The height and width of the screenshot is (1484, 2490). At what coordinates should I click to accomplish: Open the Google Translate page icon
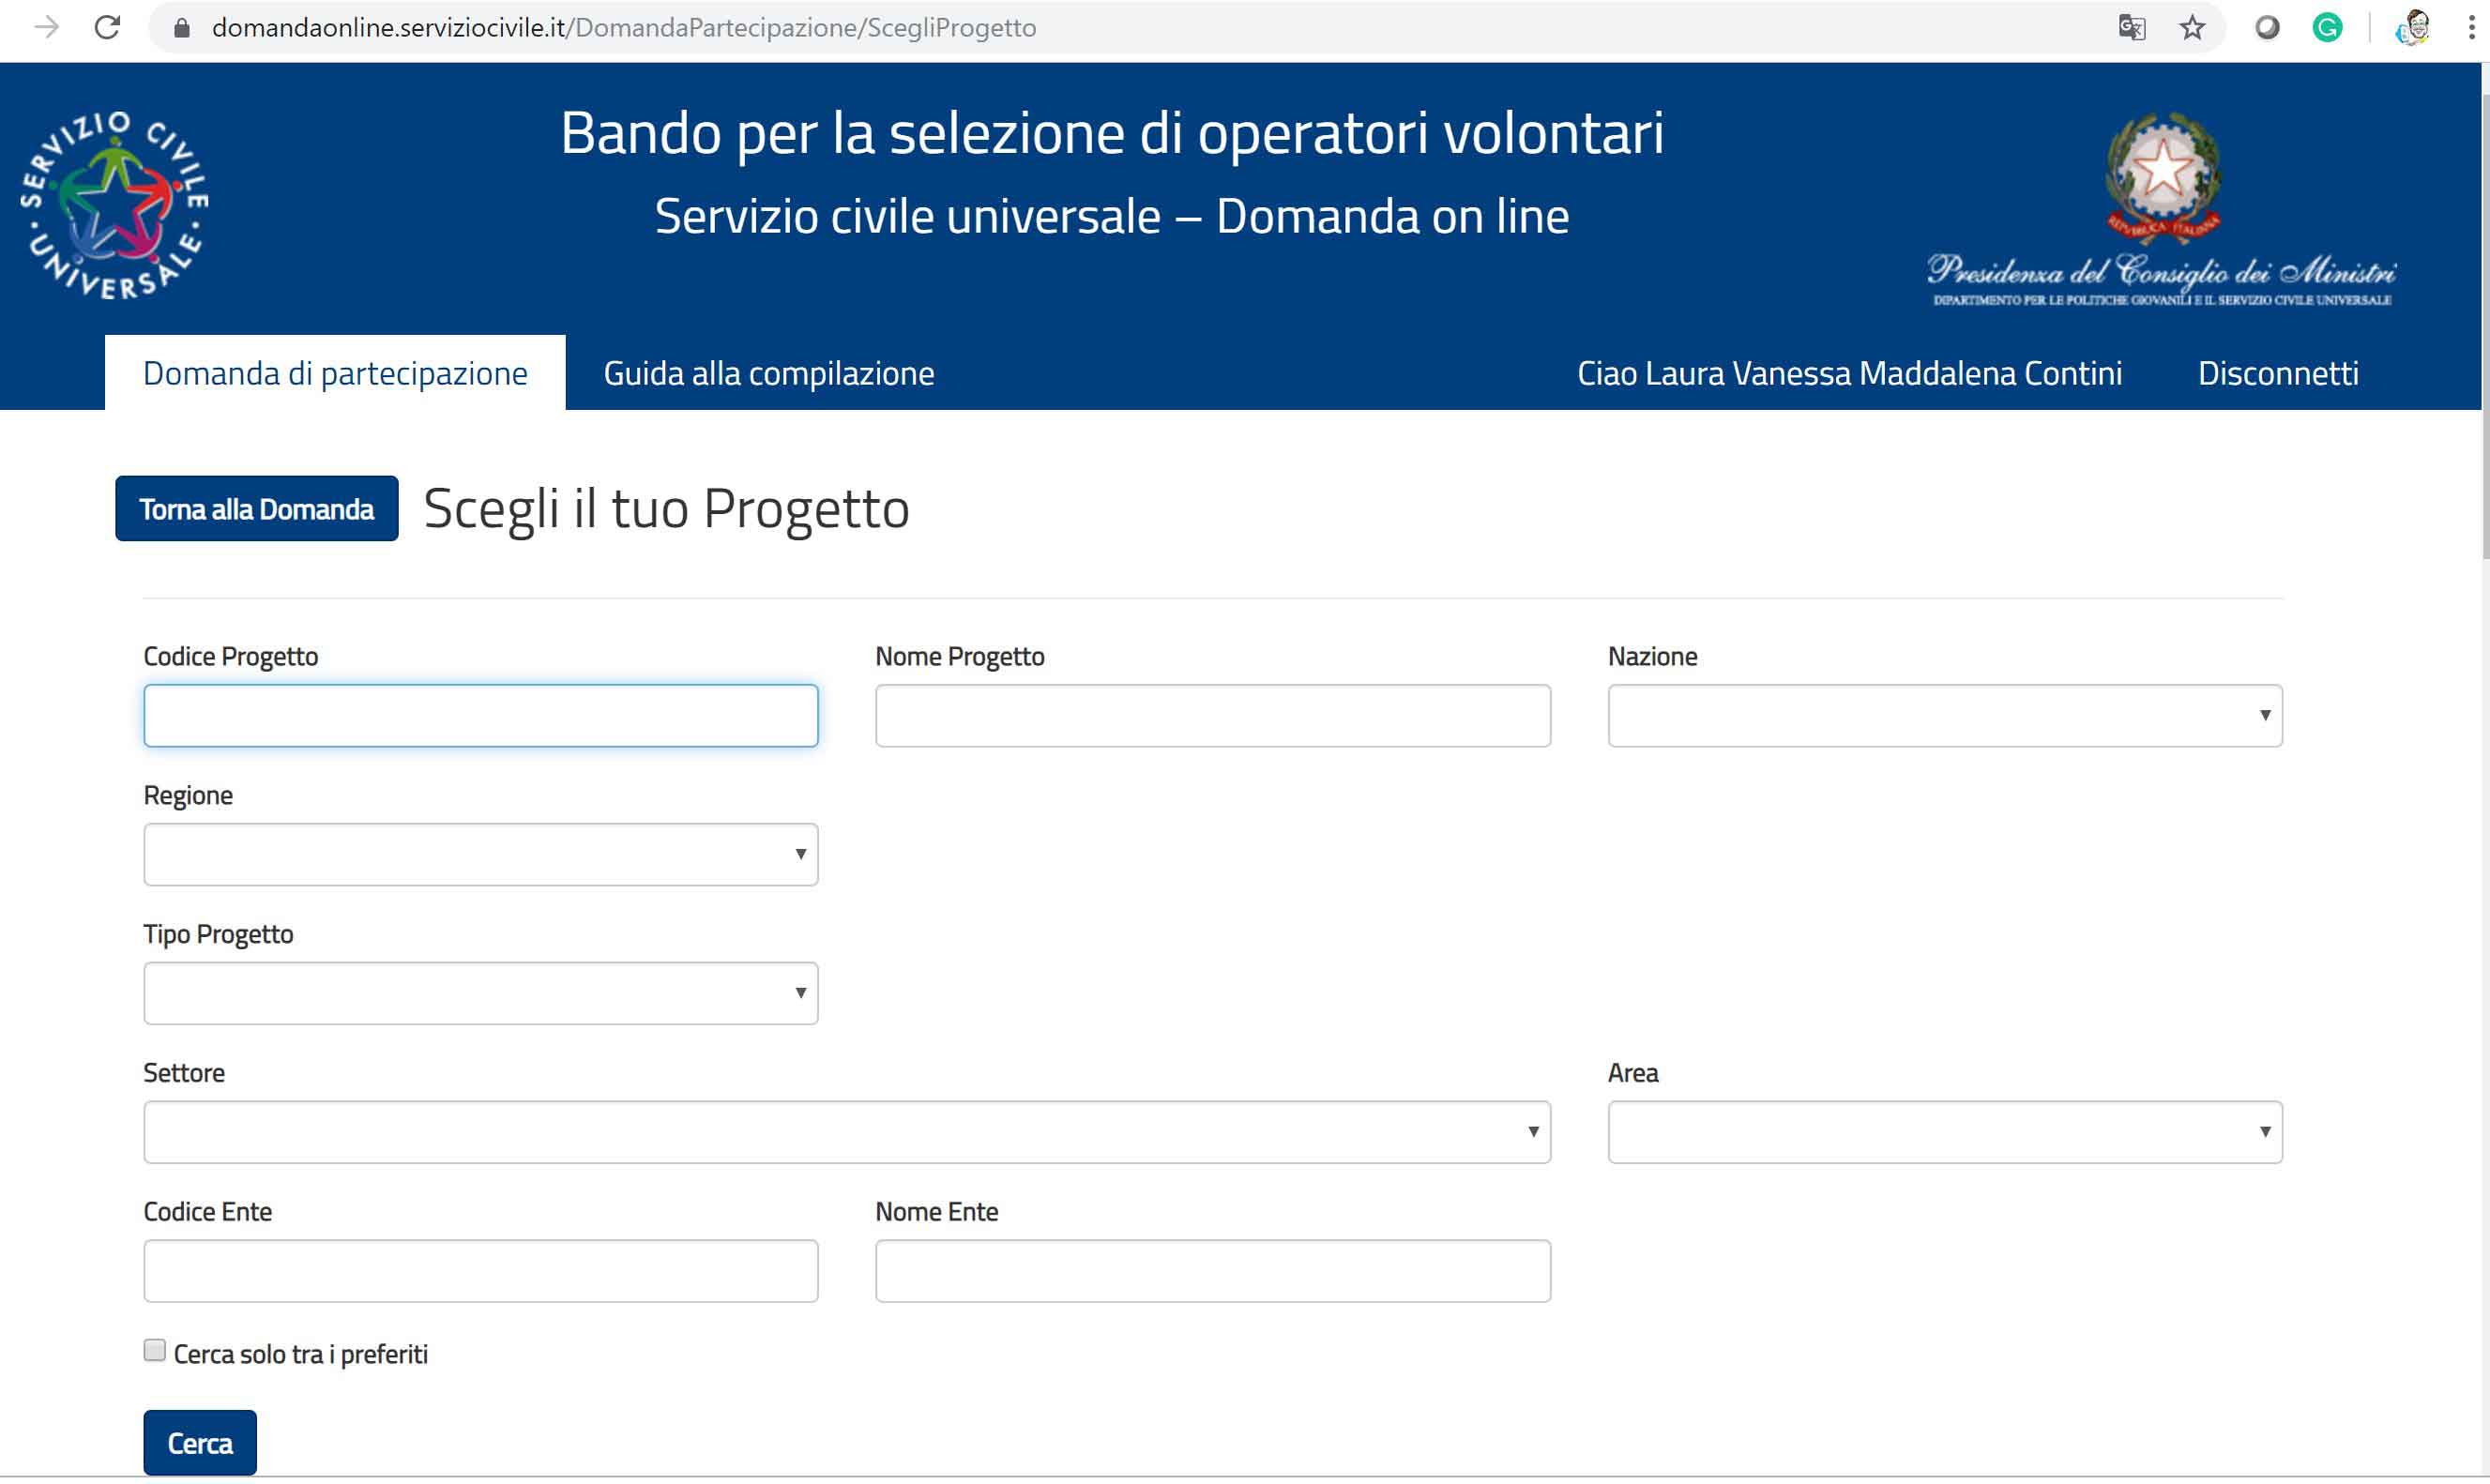[x=2131, y=27]
